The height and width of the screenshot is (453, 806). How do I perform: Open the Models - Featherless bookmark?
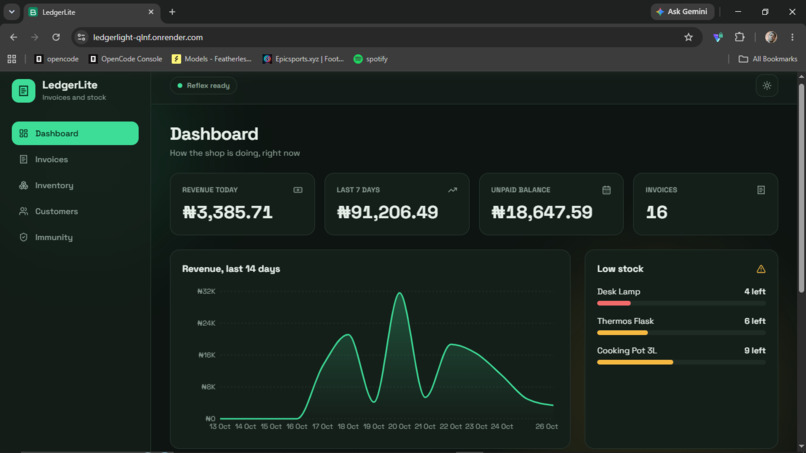point(212,59)
